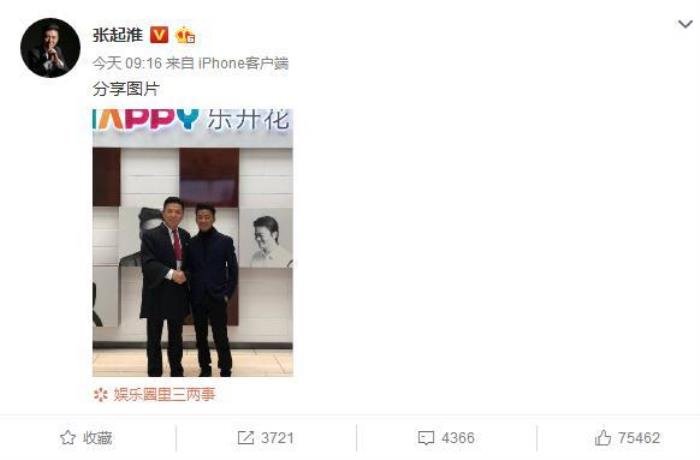Click the thumbs-up like icon
This screenshot has height=460, width=700.
click(x=603, y=438)
